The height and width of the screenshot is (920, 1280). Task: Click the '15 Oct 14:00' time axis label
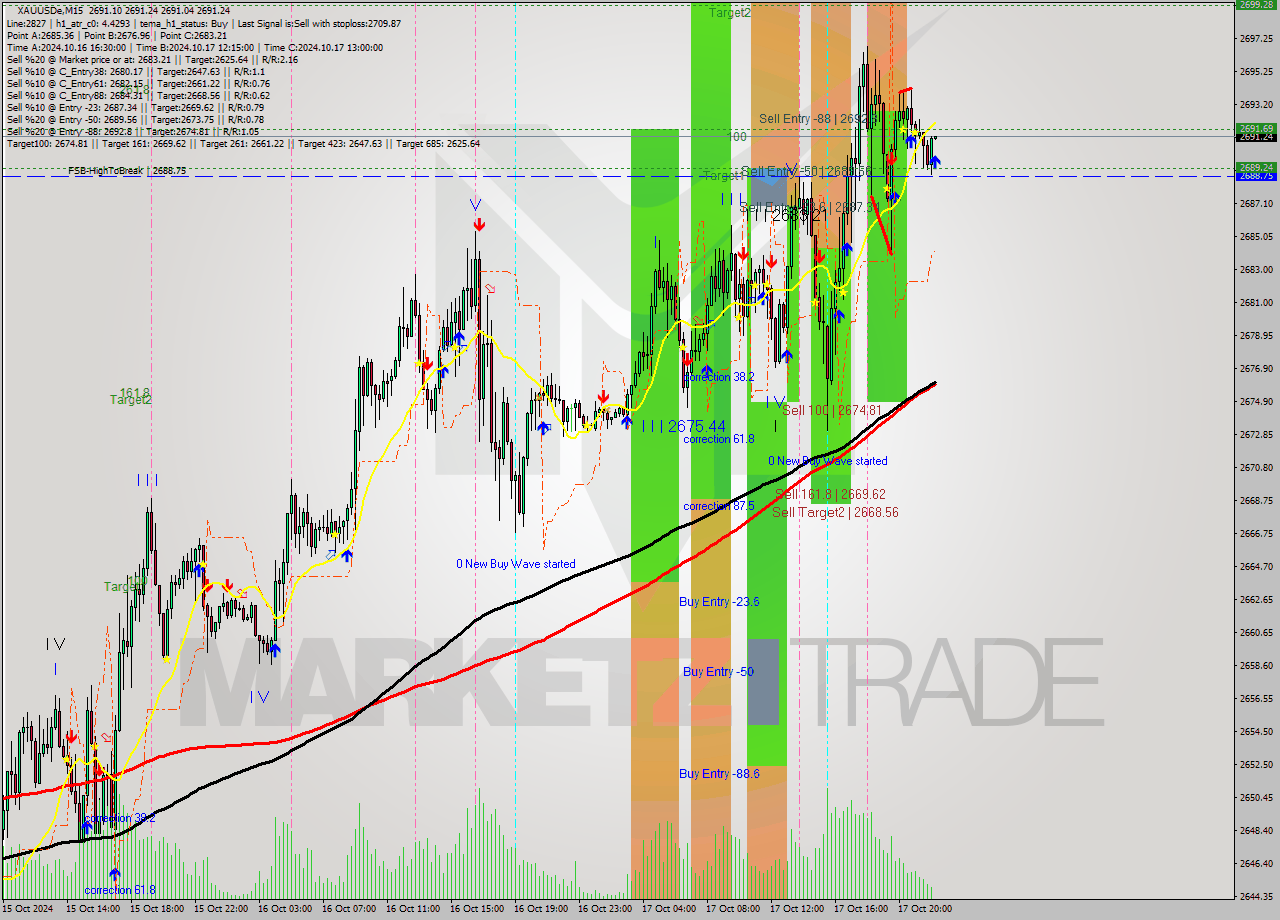click(x=92, y=909)
